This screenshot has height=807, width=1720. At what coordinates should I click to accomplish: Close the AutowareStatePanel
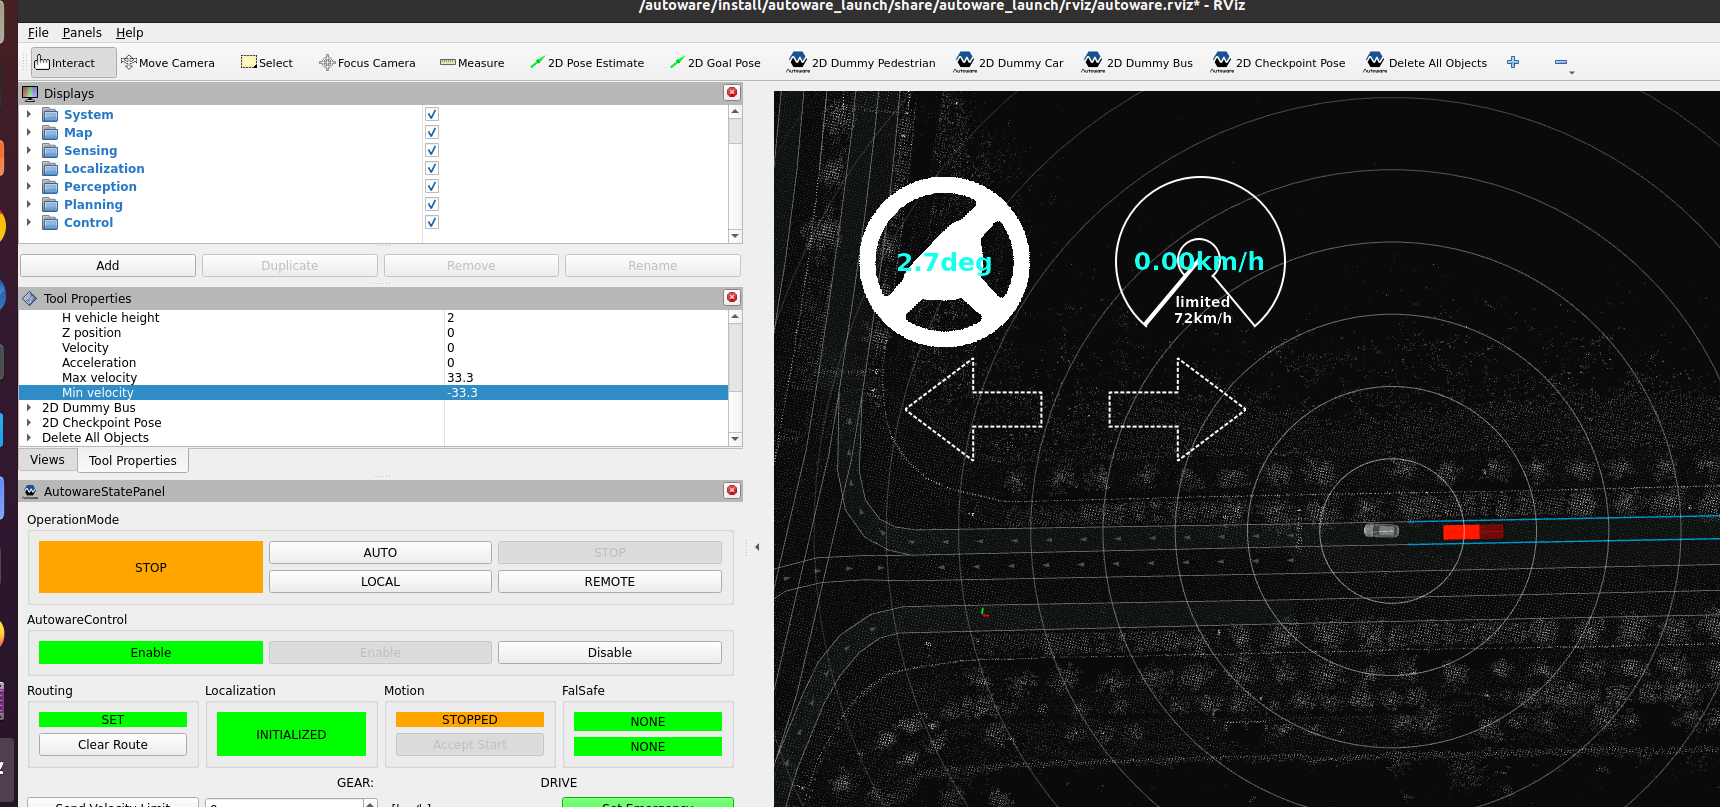coord(732,490)
